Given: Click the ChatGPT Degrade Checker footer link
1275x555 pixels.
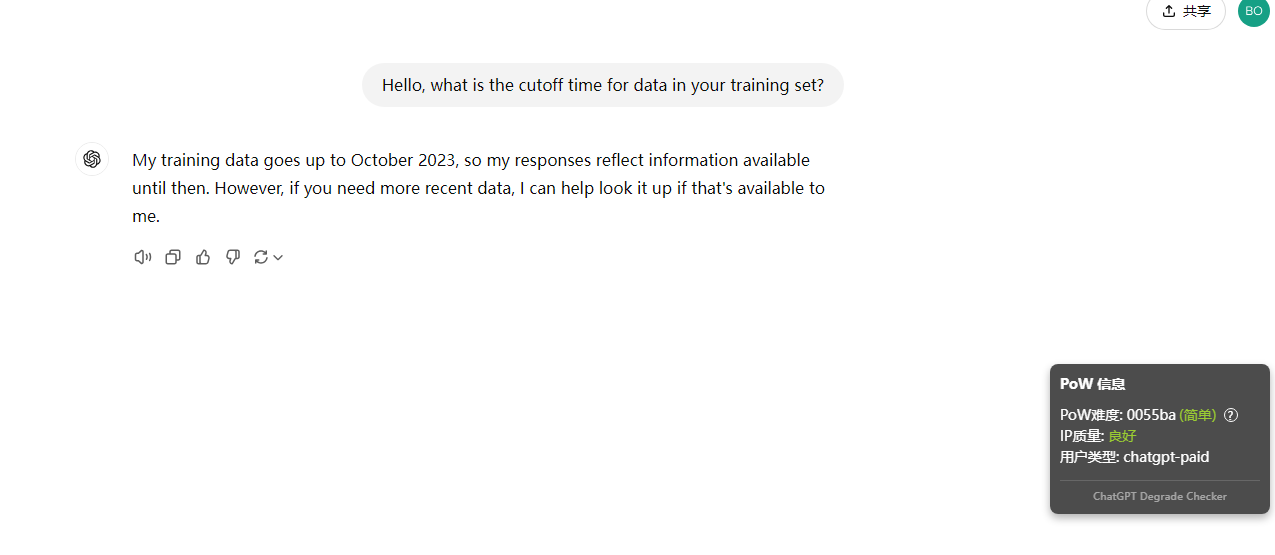Looking at the screenshot, I should [x=1160, y=496].
